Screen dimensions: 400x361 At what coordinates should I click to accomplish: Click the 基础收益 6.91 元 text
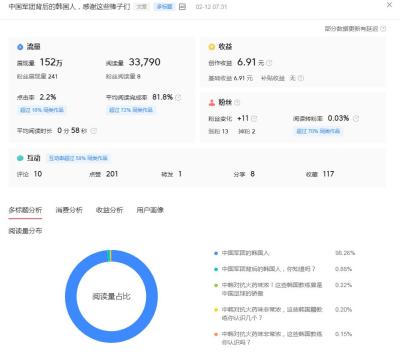pyautogui.click(x=230, y=78)
